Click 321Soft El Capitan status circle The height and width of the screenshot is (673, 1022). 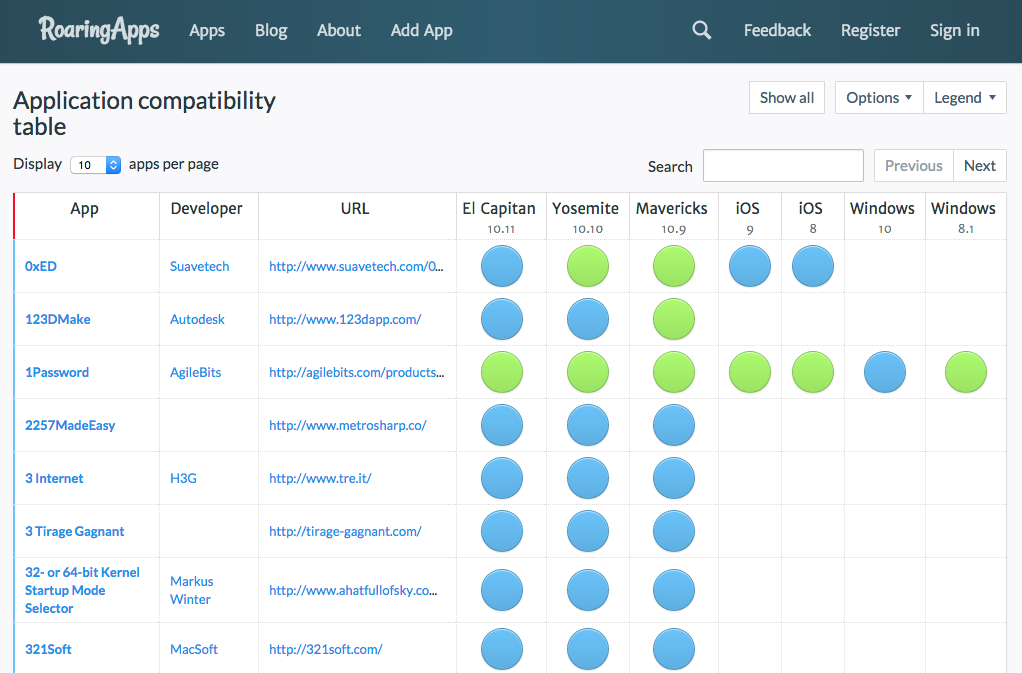pyautogui.click(x=502, y=649)
